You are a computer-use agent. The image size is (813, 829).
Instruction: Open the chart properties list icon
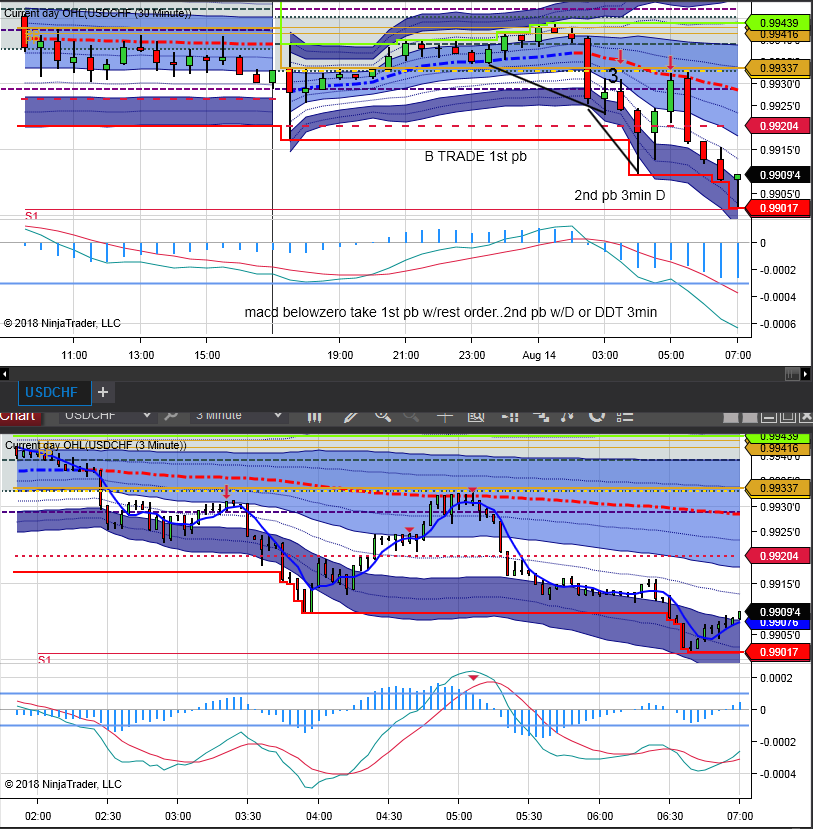[625, 417]
